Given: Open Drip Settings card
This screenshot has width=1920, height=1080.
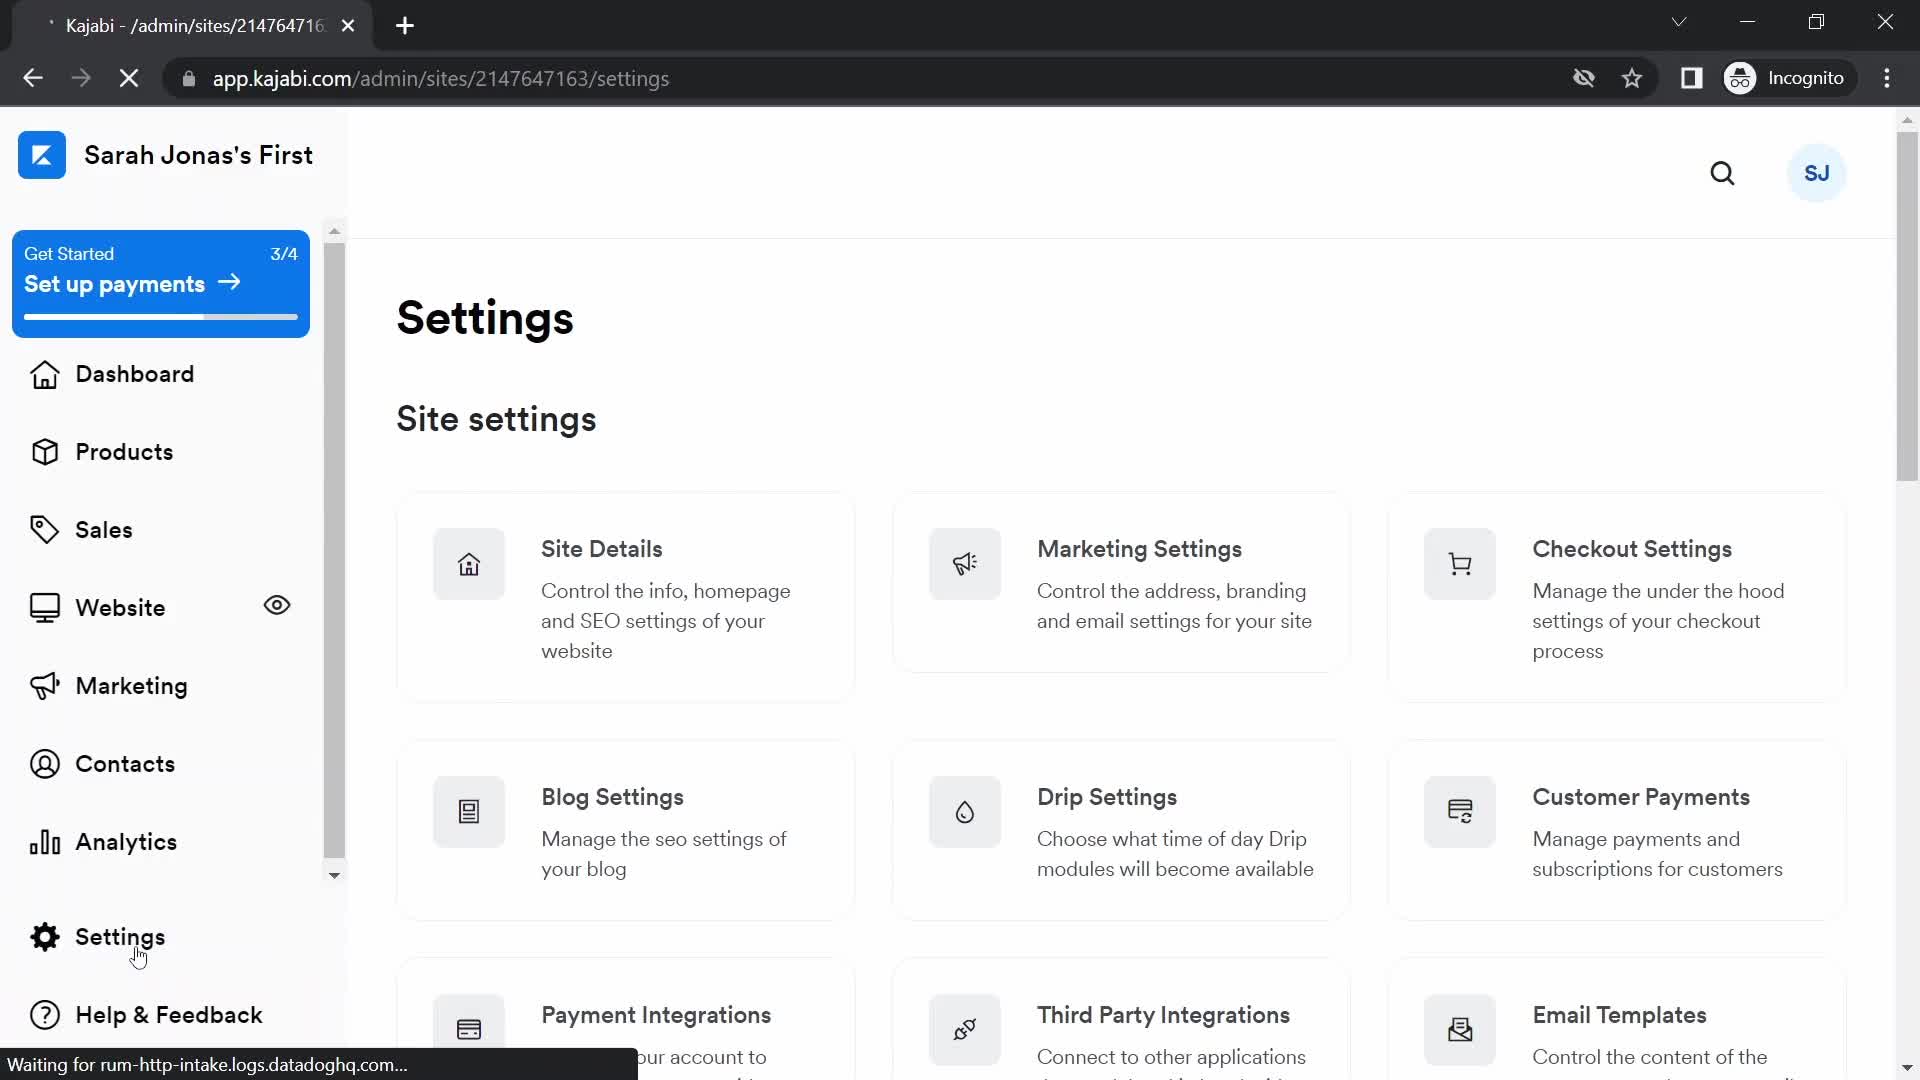Looking at the screenshot, I should (x=1121, y=830).
